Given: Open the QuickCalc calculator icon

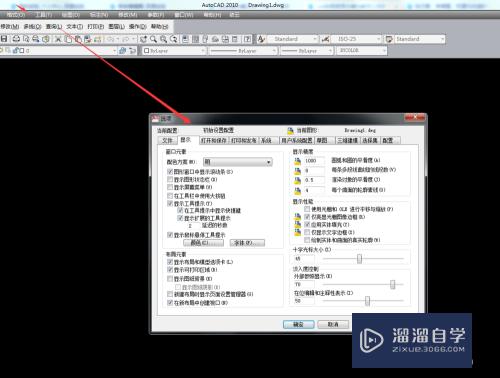Looking at the screenshot, I should pyautogui.click(x=235, y=39).
